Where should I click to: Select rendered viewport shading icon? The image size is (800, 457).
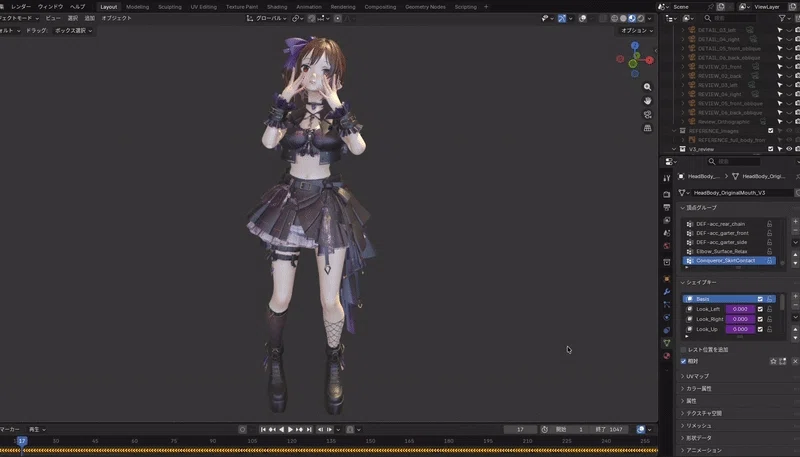tap(640, 18)
